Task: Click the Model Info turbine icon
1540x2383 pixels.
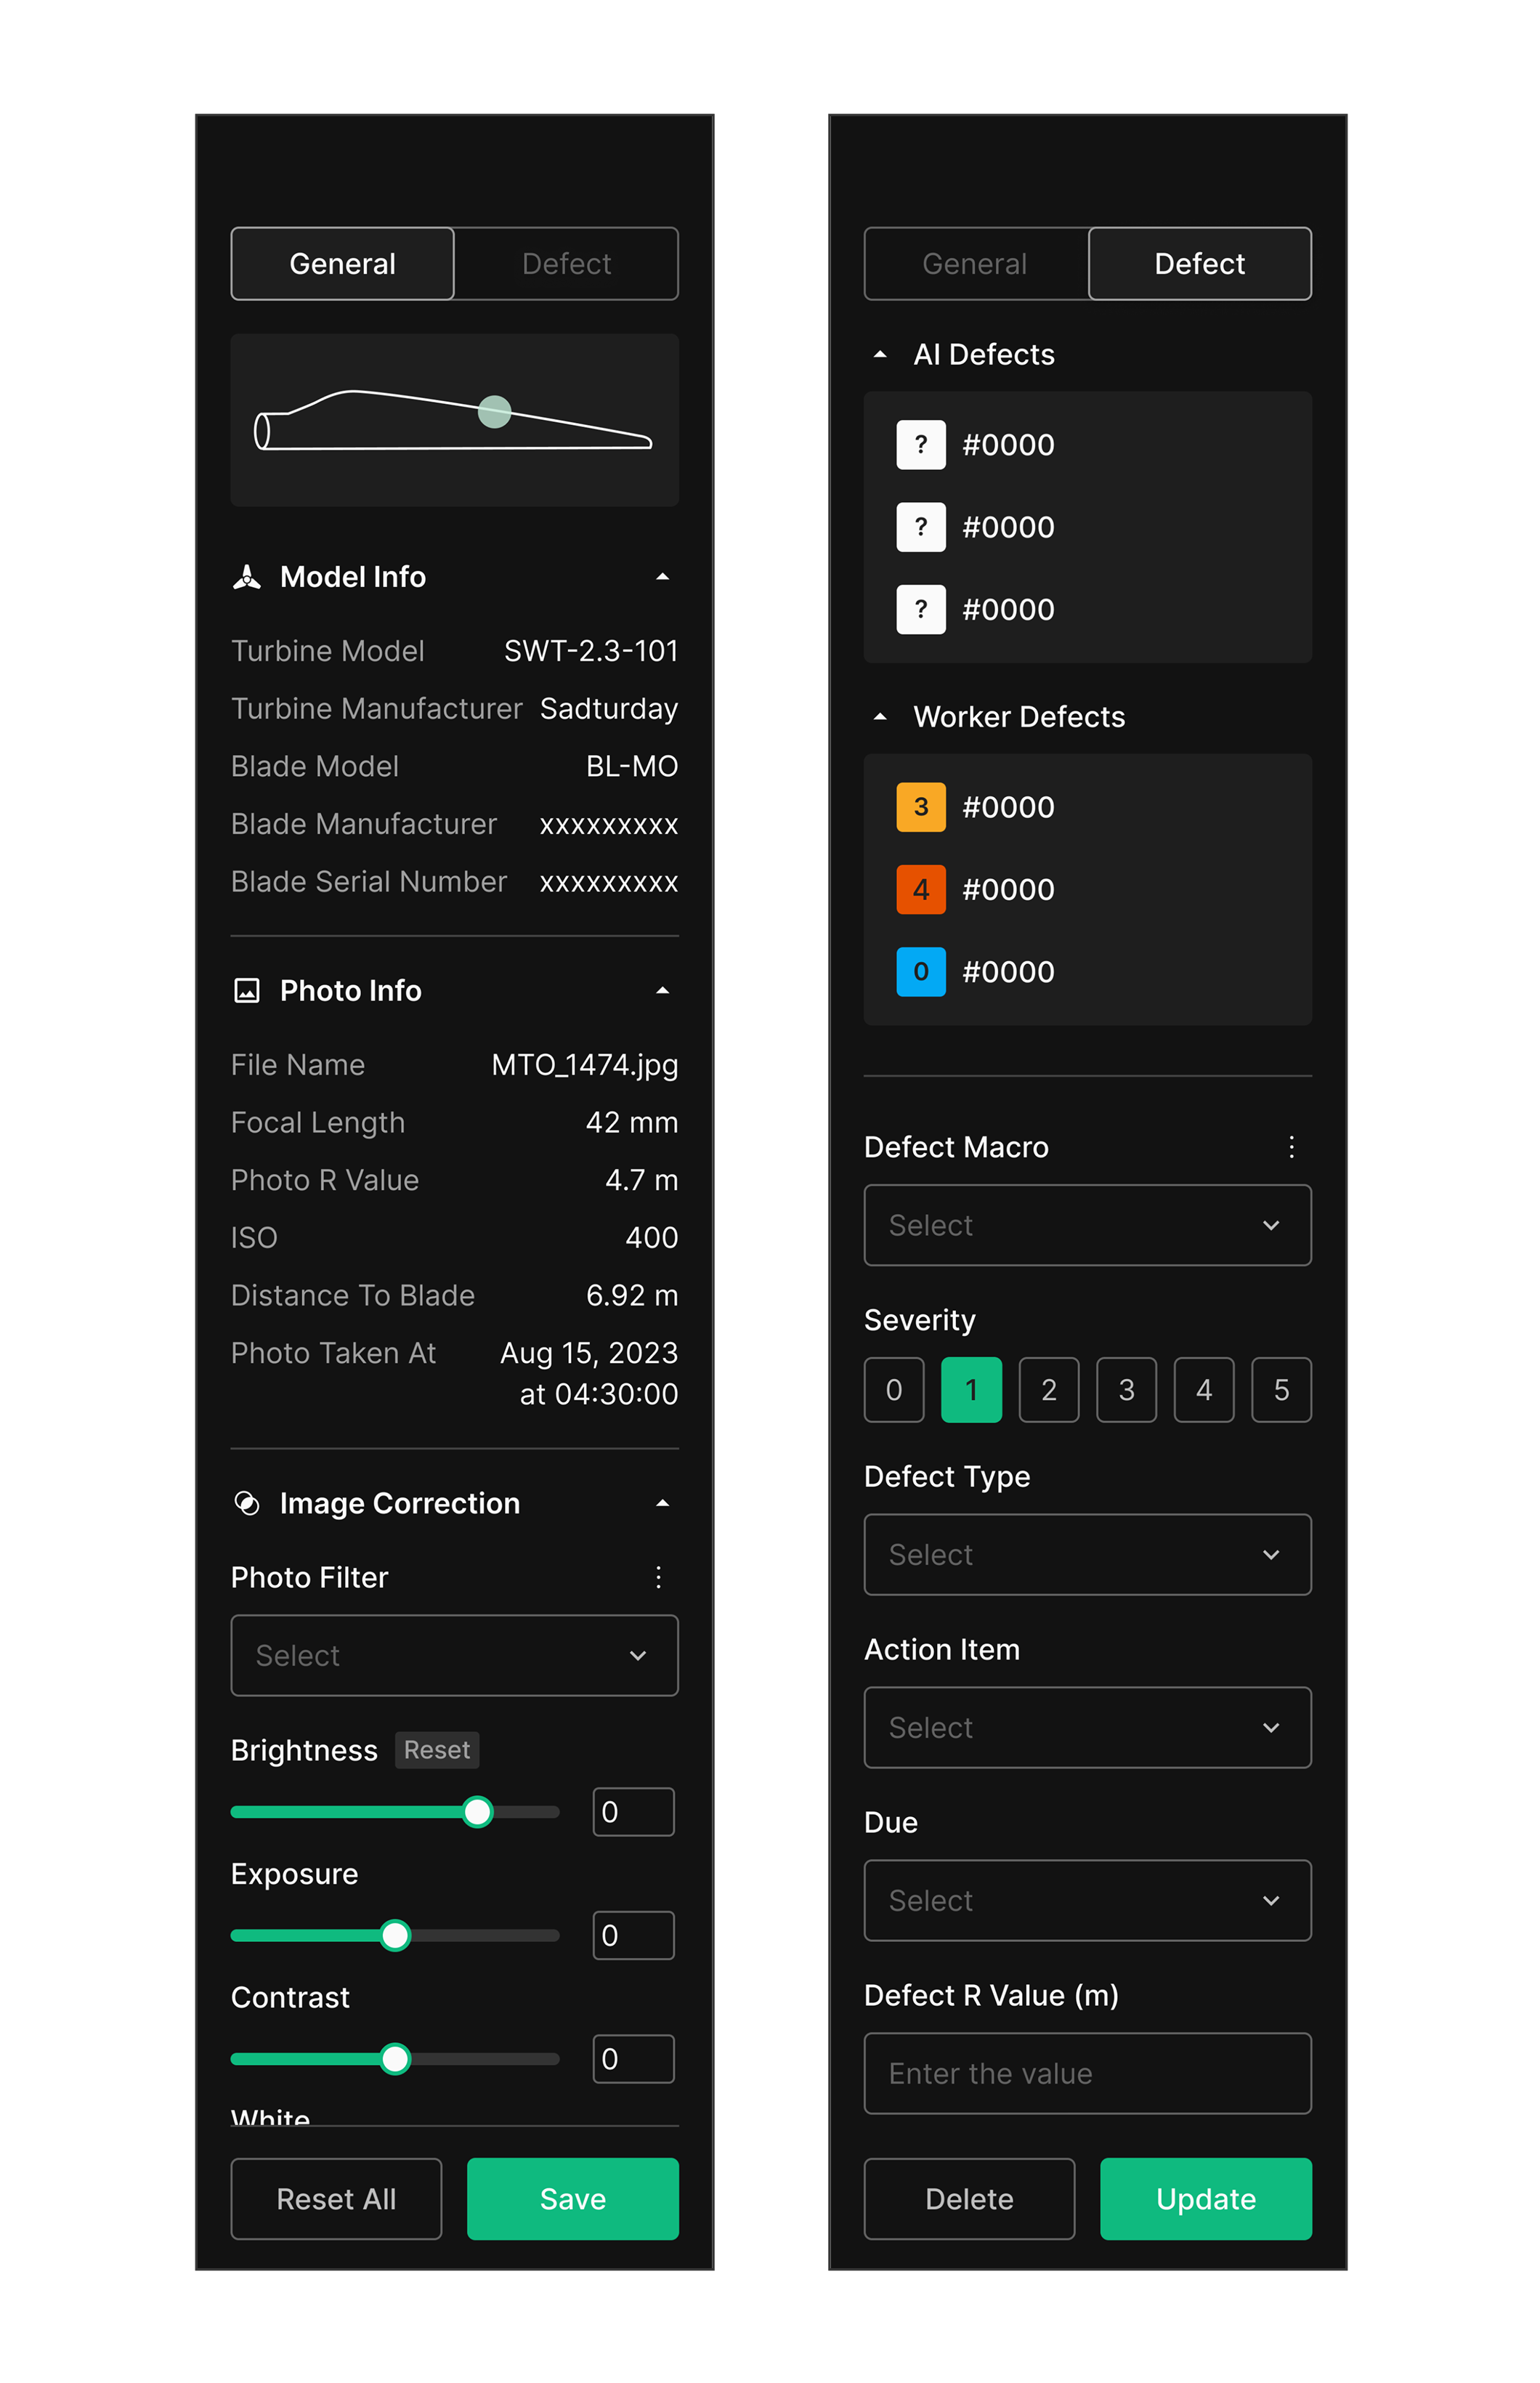Action: coord(247,576)
